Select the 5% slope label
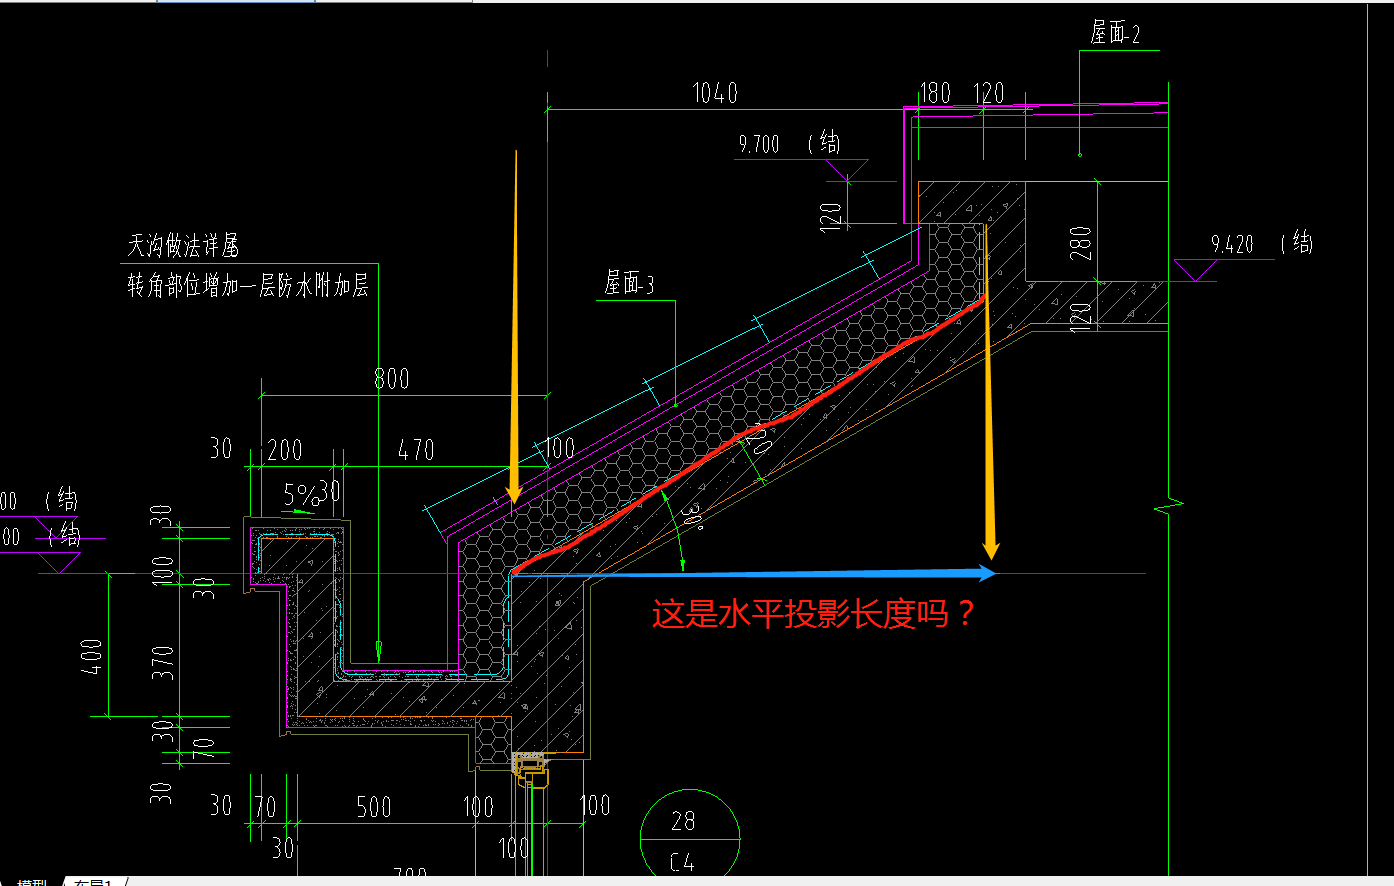The image size is (1394, 886). point(300,494)
